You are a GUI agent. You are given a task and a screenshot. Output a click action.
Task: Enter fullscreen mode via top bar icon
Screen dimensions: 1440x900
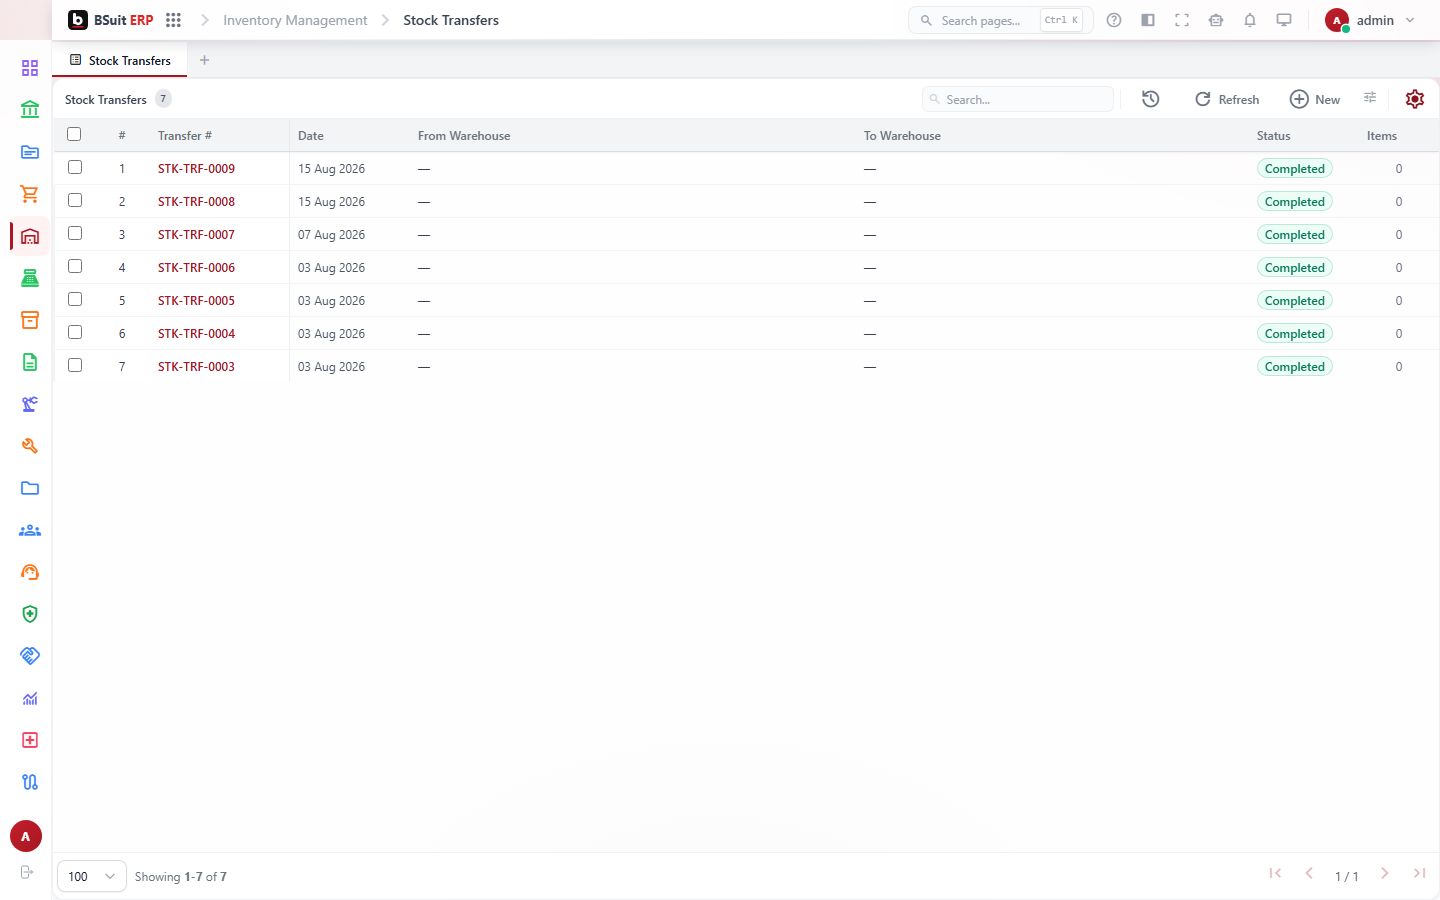(1182, 20)
